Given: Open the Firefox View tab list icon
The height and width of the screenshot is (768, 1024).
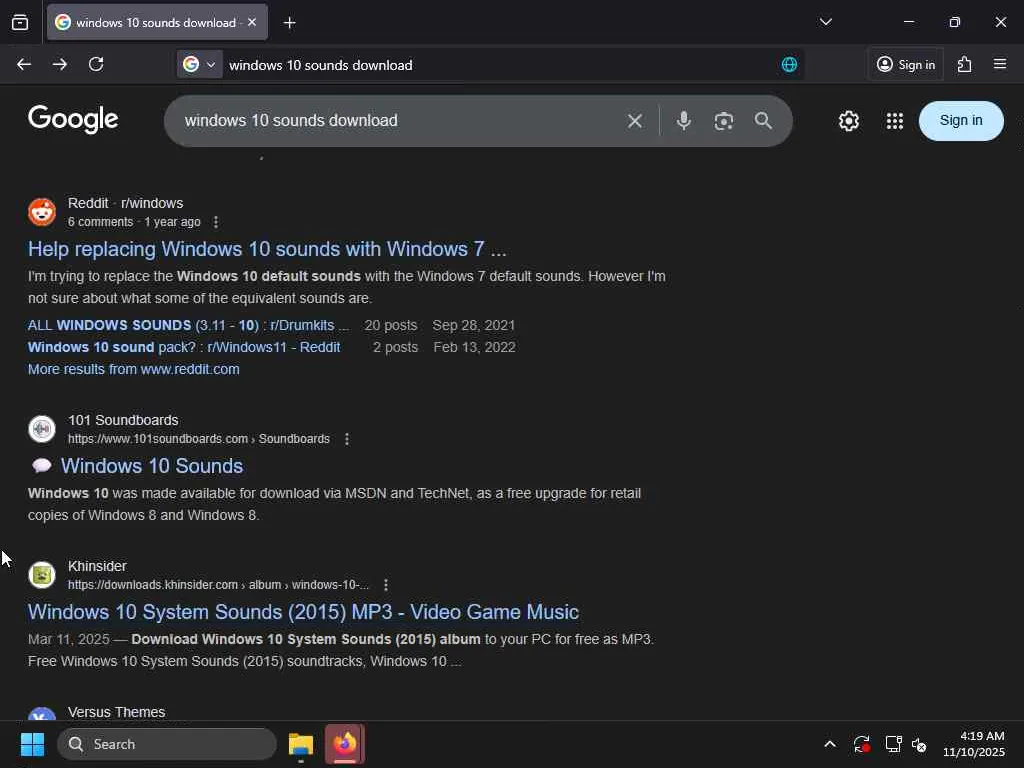Looking at the screenshot, I should tap(20, 23).
